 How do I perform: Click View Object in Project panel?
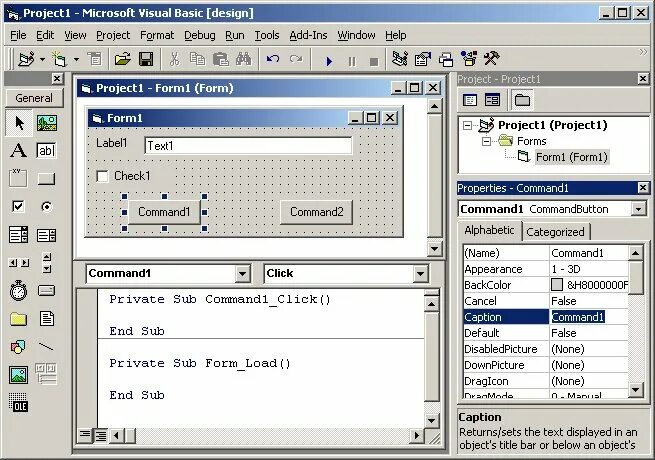[x=493, y=100]
